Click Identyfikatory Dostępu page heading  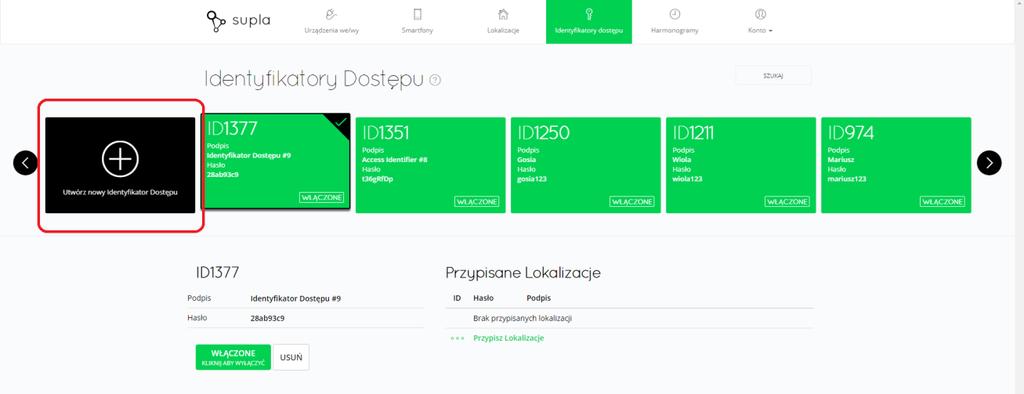[314, 79]
